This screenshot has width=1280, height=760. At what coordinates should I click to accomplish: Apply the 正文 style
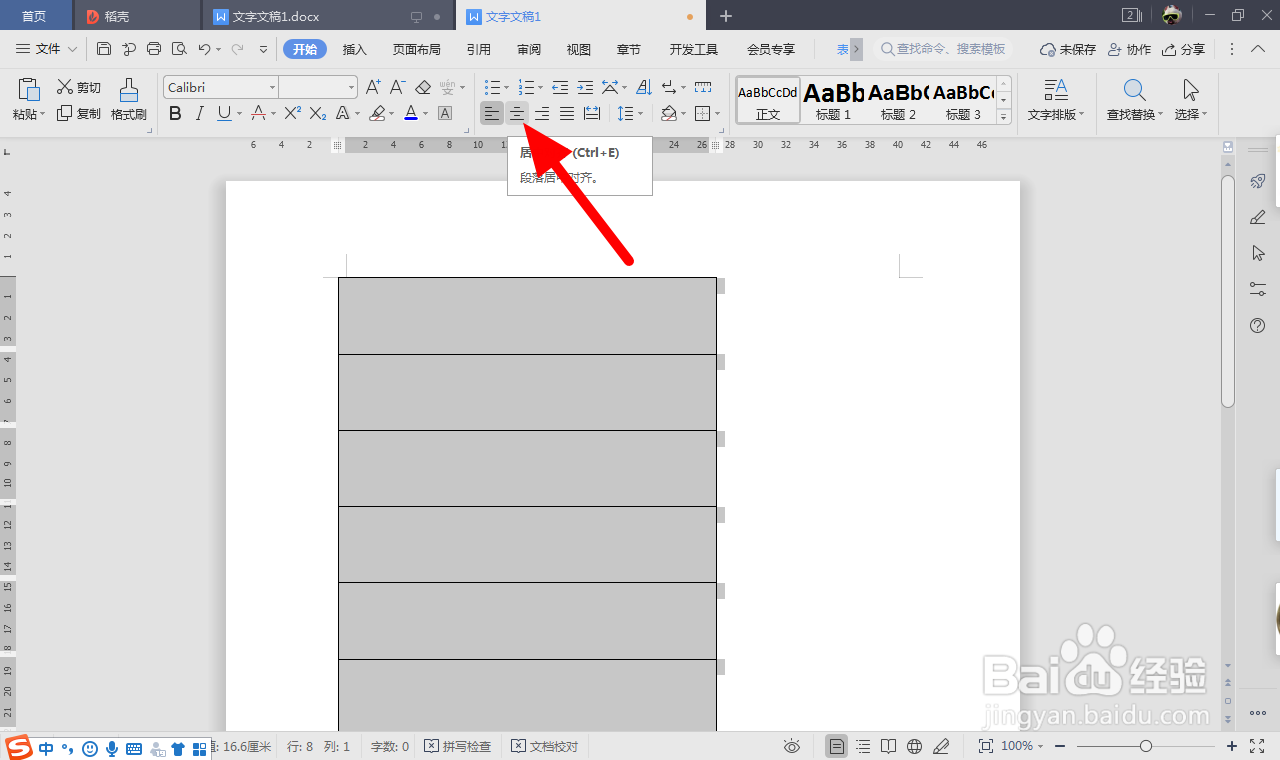coord(768,100)
